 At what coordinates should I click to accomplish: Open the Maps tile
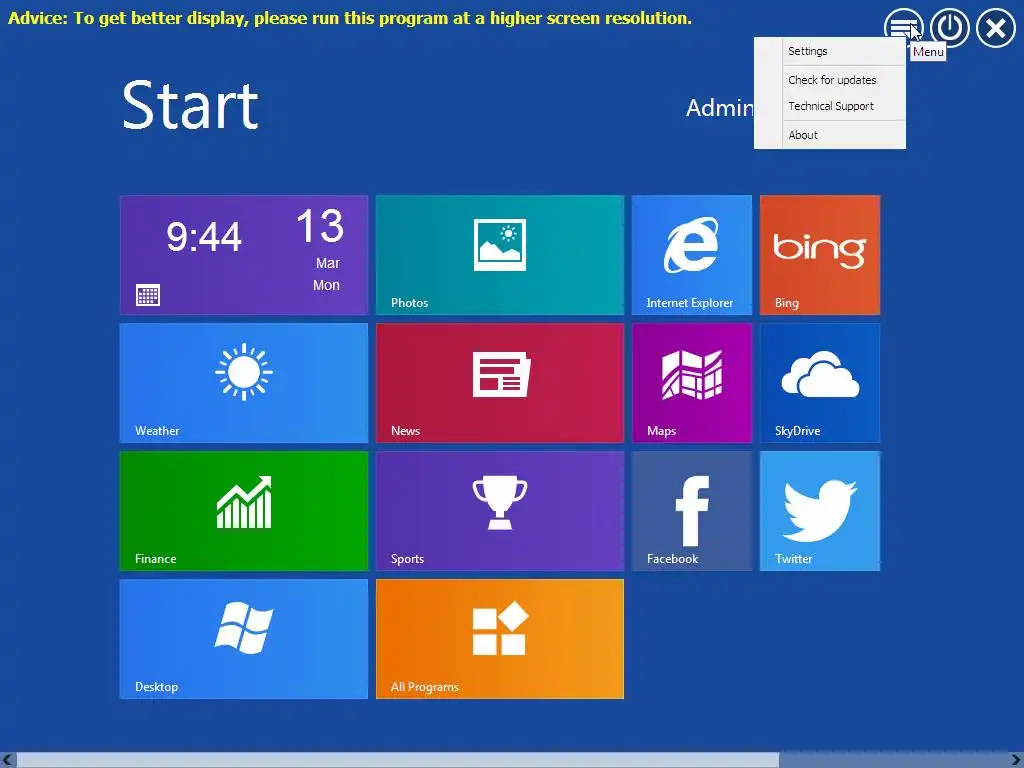tap(692, 383)
